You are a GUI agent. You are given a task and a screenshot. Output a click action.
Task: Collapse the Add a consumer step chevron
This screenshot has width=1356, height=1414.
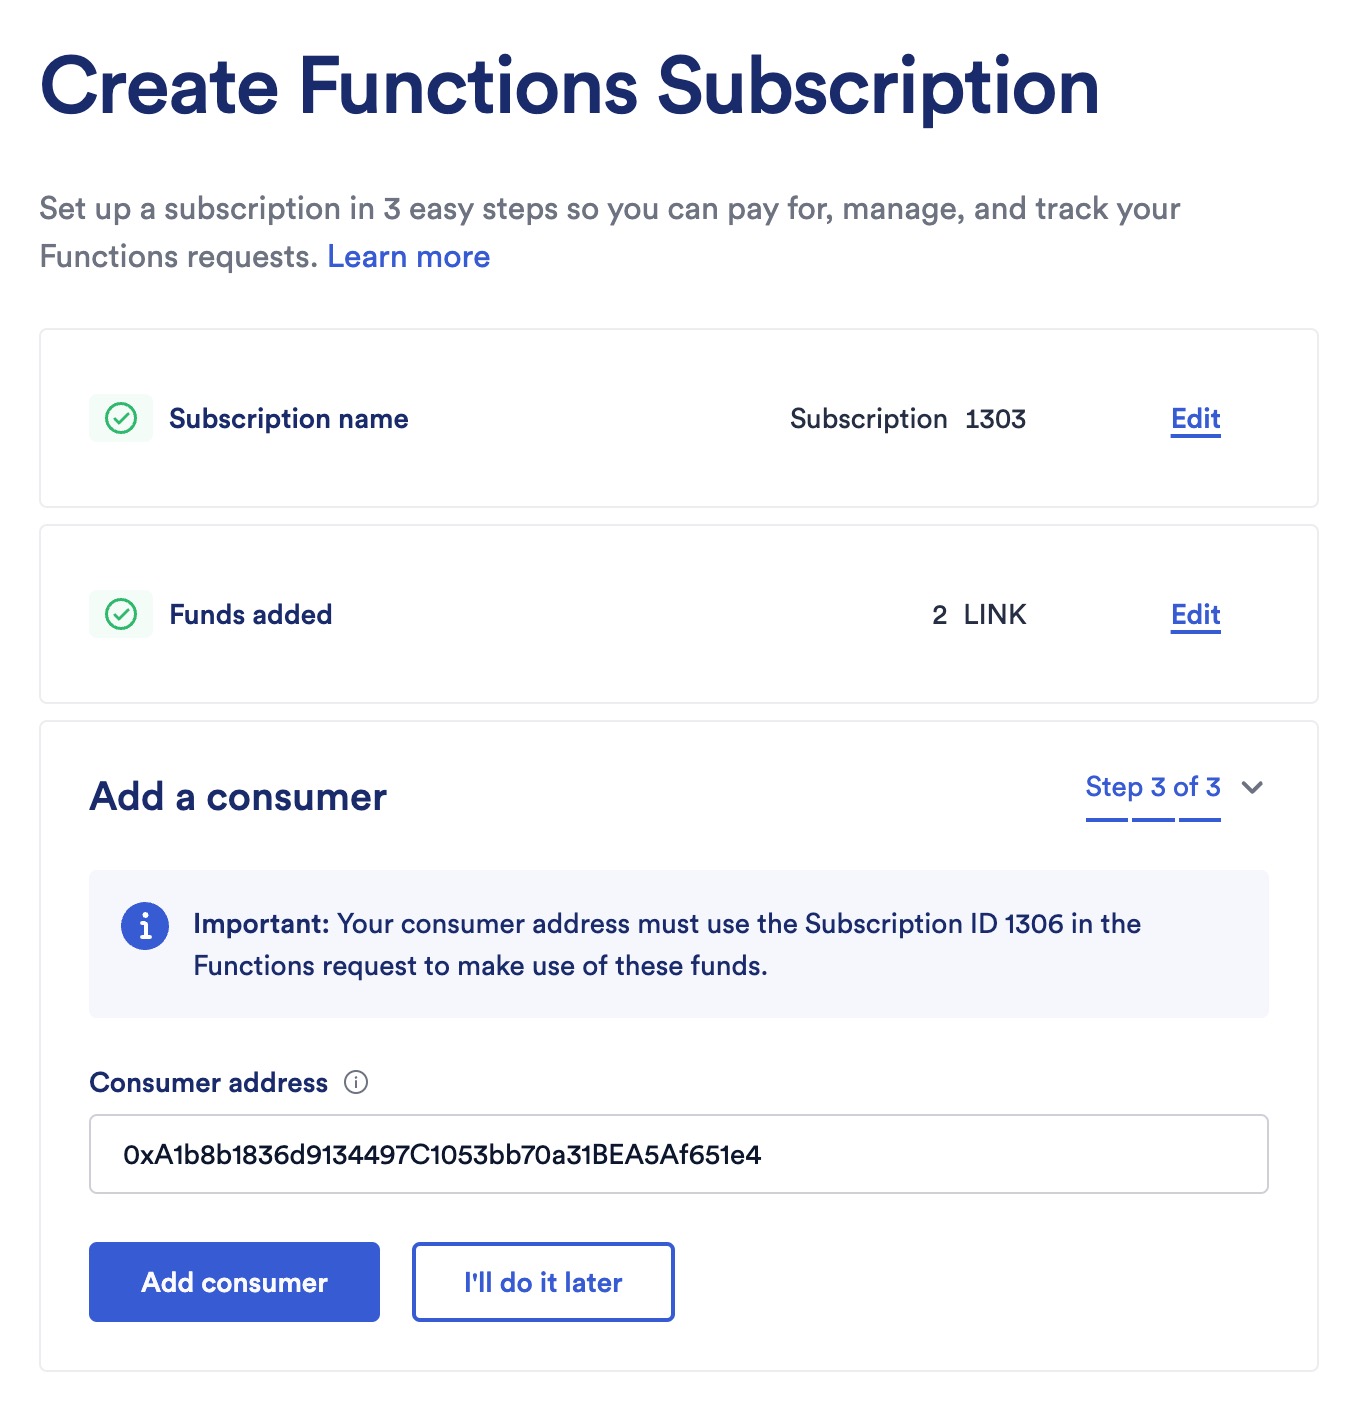click(x=1251, y=789)
